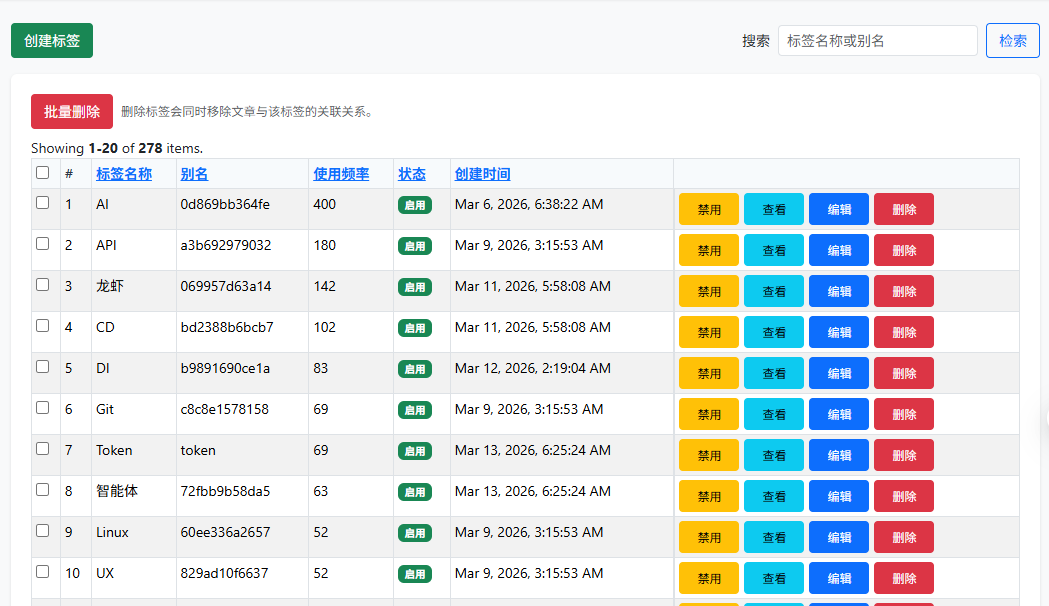Delete the AI tag with 删除
The width and height of the screenshot is (1049, 606).
pyautogui.click(x=904, y=209)
